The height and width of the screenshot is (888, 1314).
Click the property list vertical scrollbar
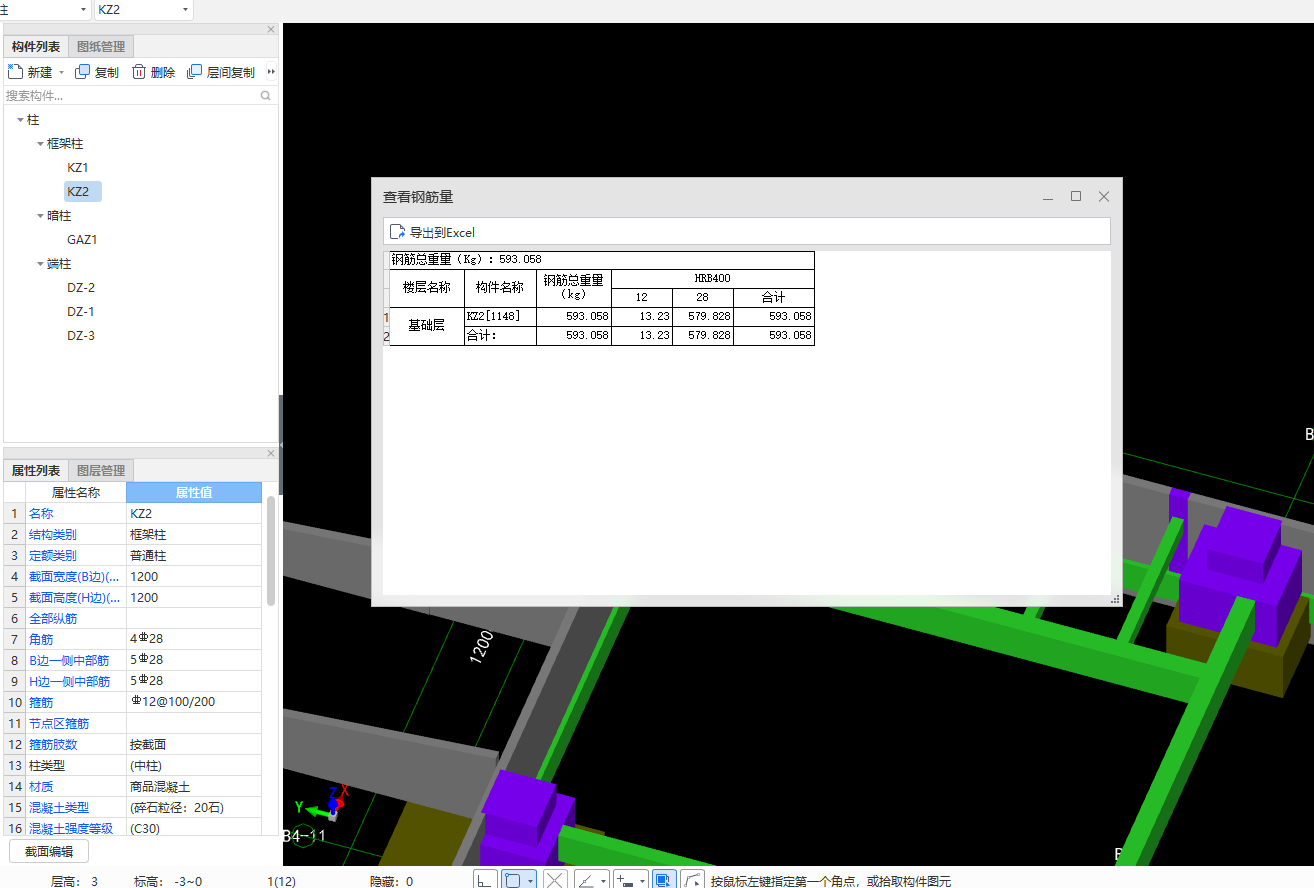271,550
